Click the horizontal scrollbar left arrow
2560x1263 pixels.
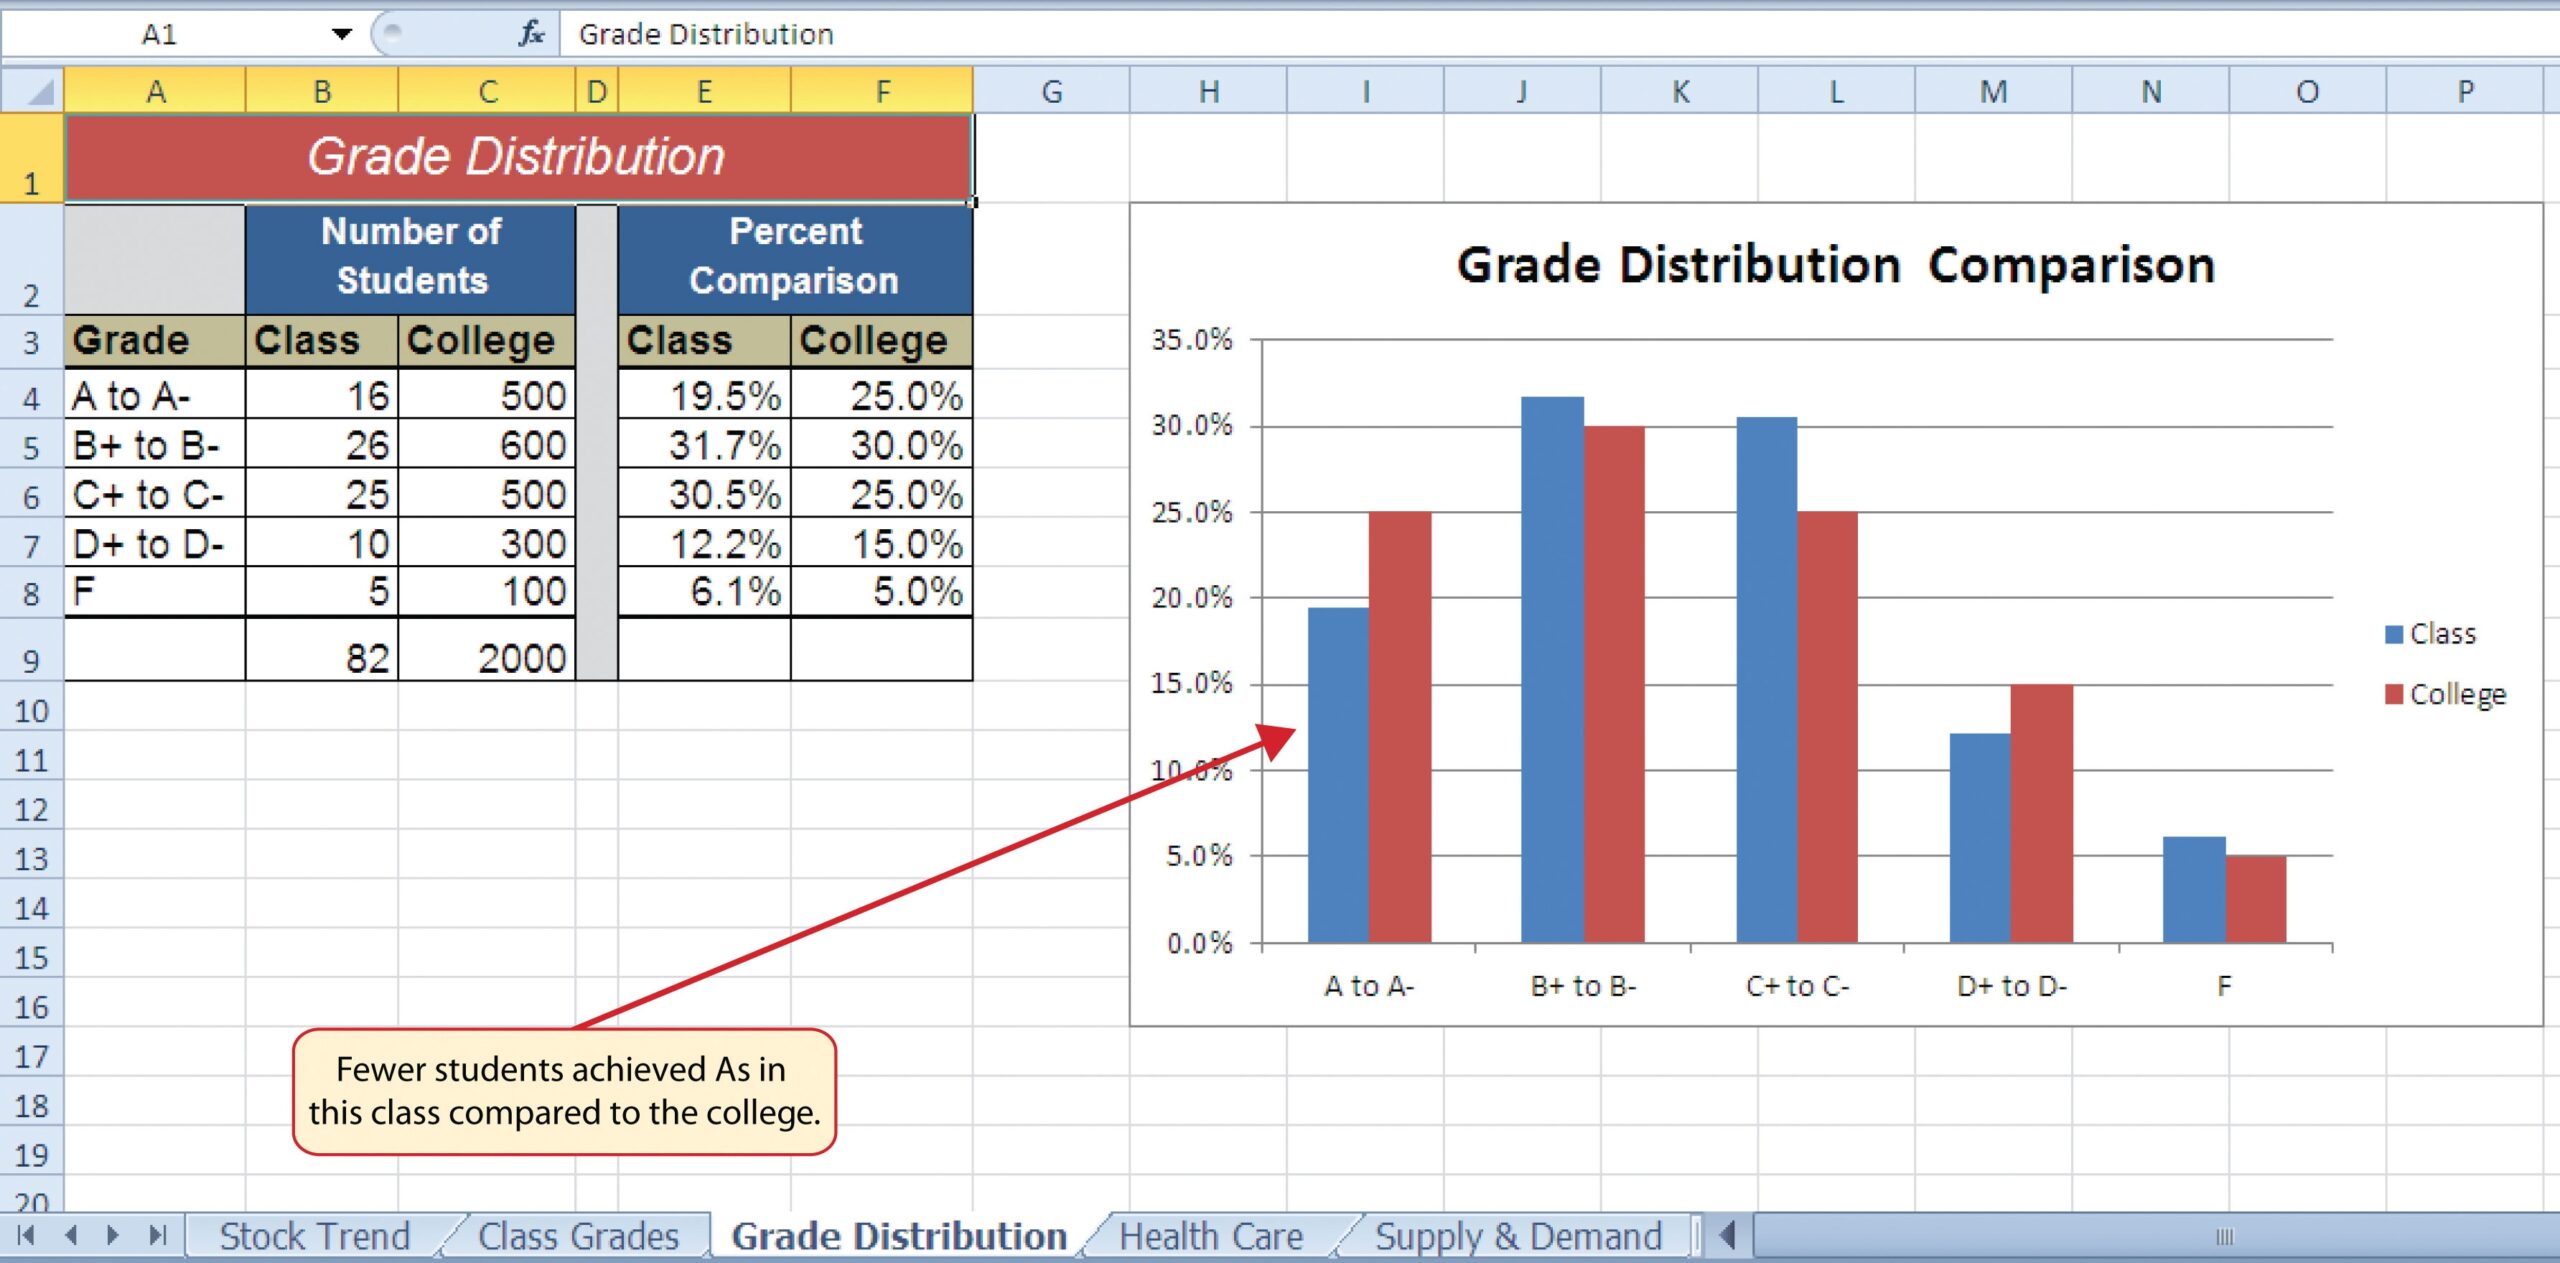[1728, 1236]
